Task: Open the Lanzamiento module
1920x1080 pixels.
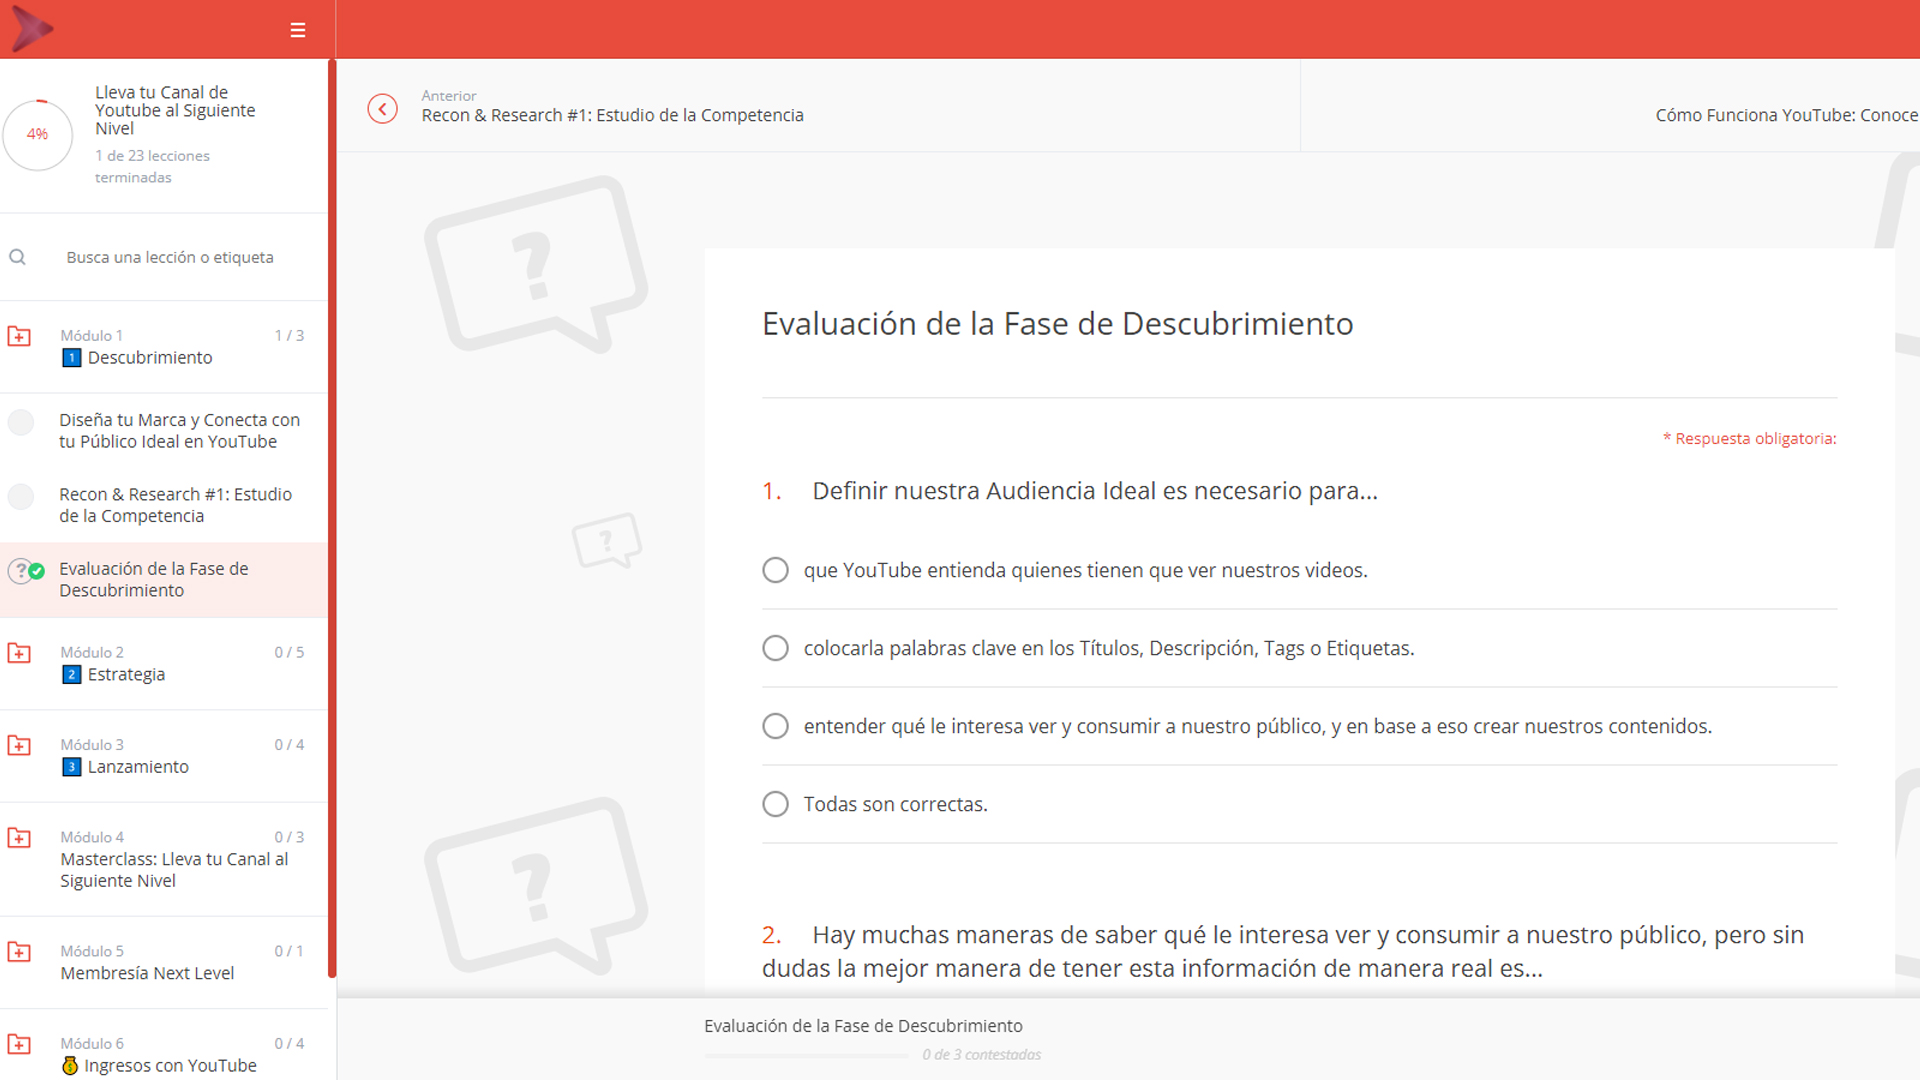Action: coord(164,756)
